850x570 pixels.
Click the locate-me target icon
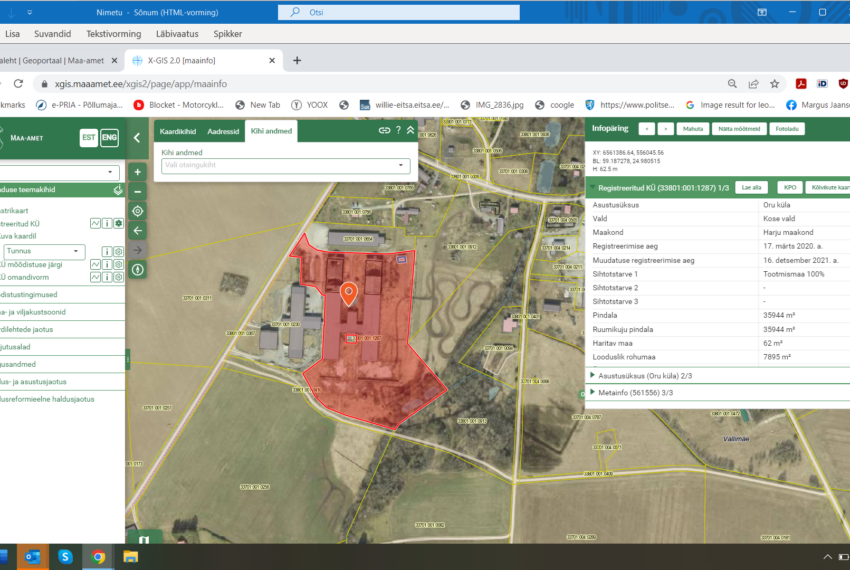point(138,211)
